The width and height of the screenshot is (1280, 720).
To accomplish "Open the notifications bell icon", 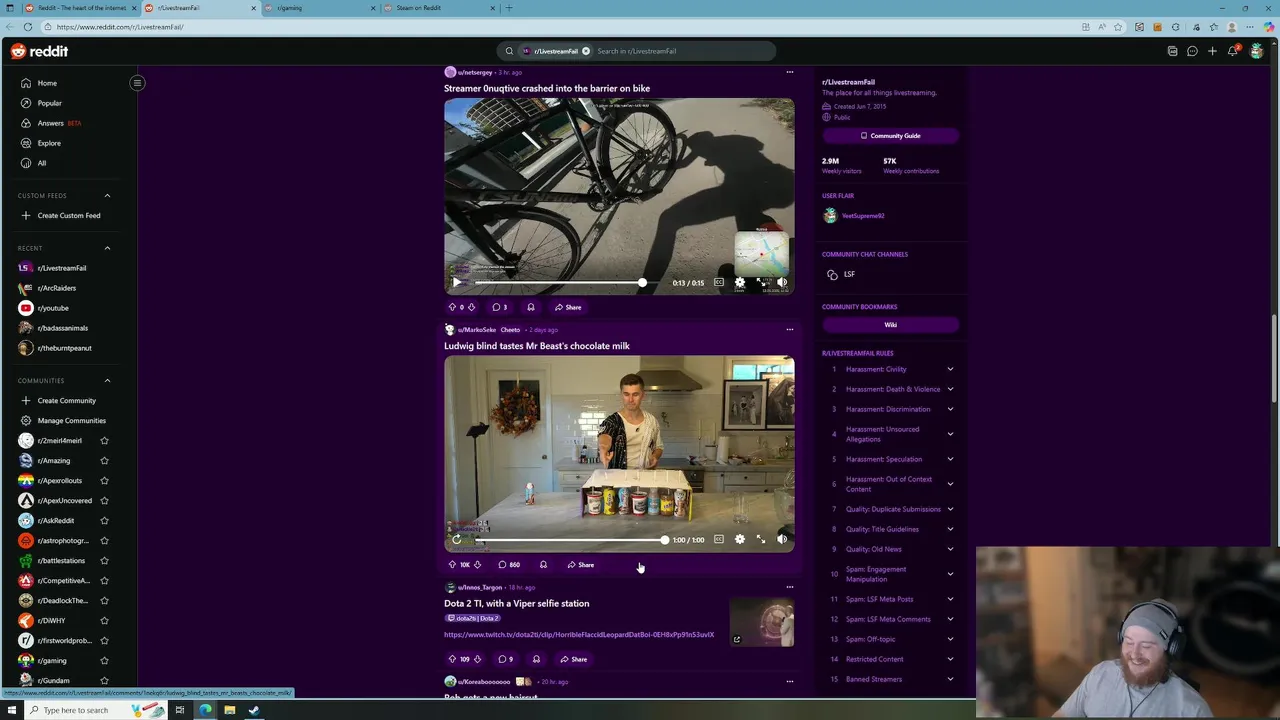I will [1233, 51].
